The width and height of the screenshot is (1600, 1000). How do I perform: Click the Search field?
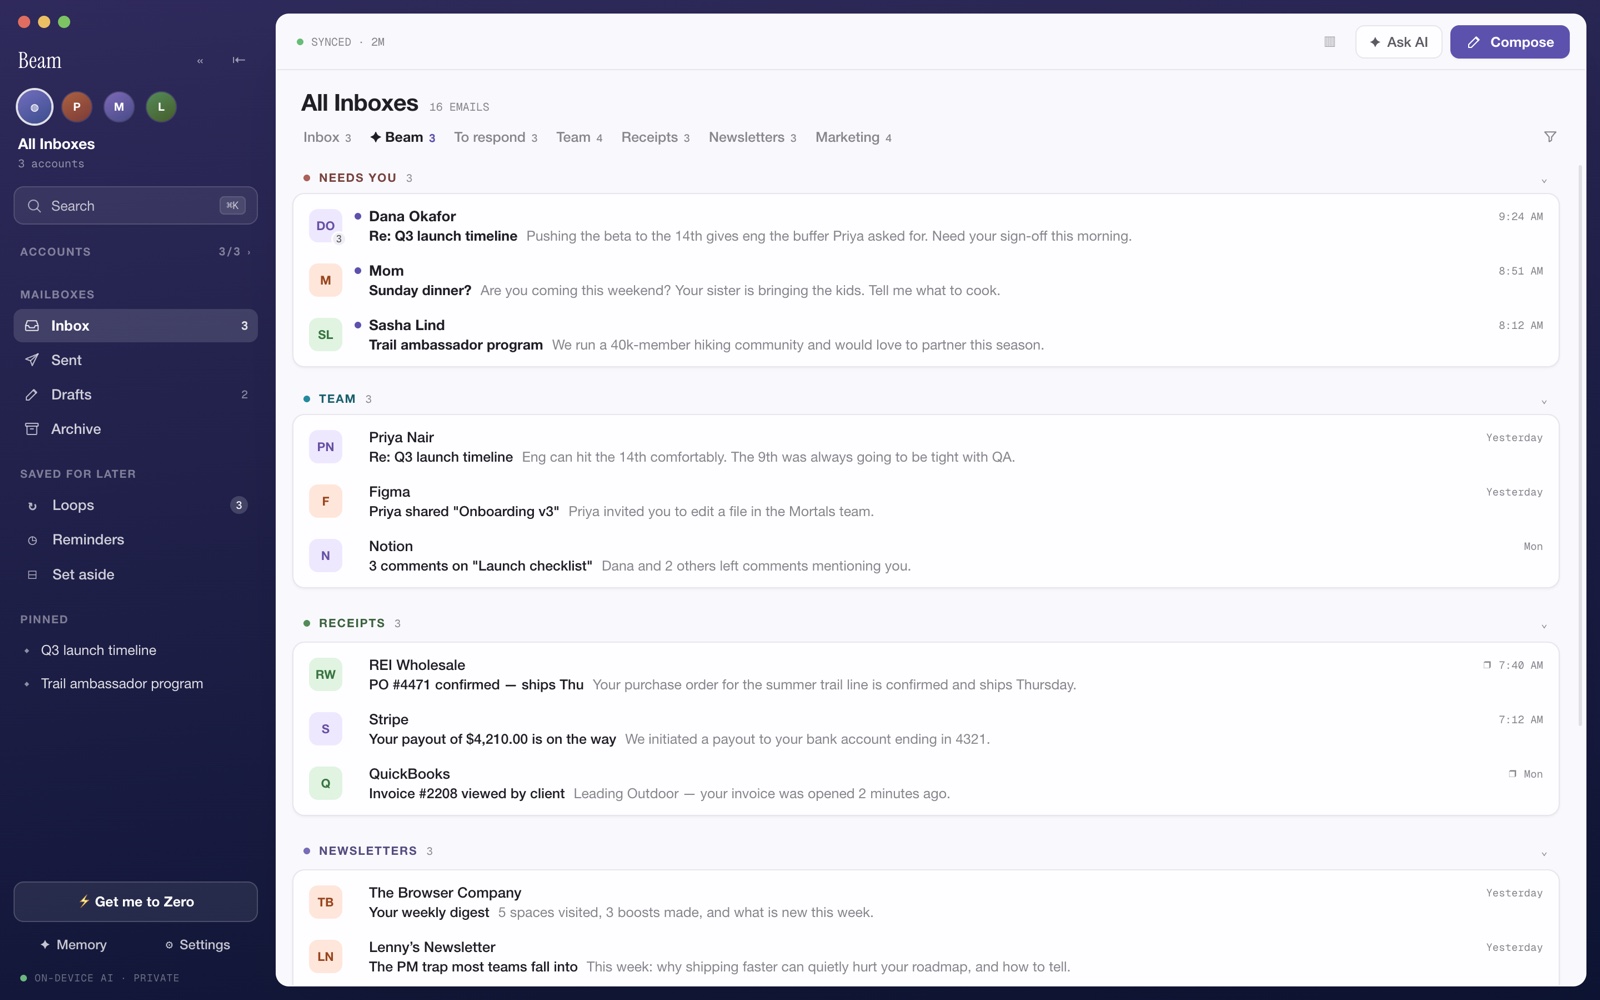136,206
